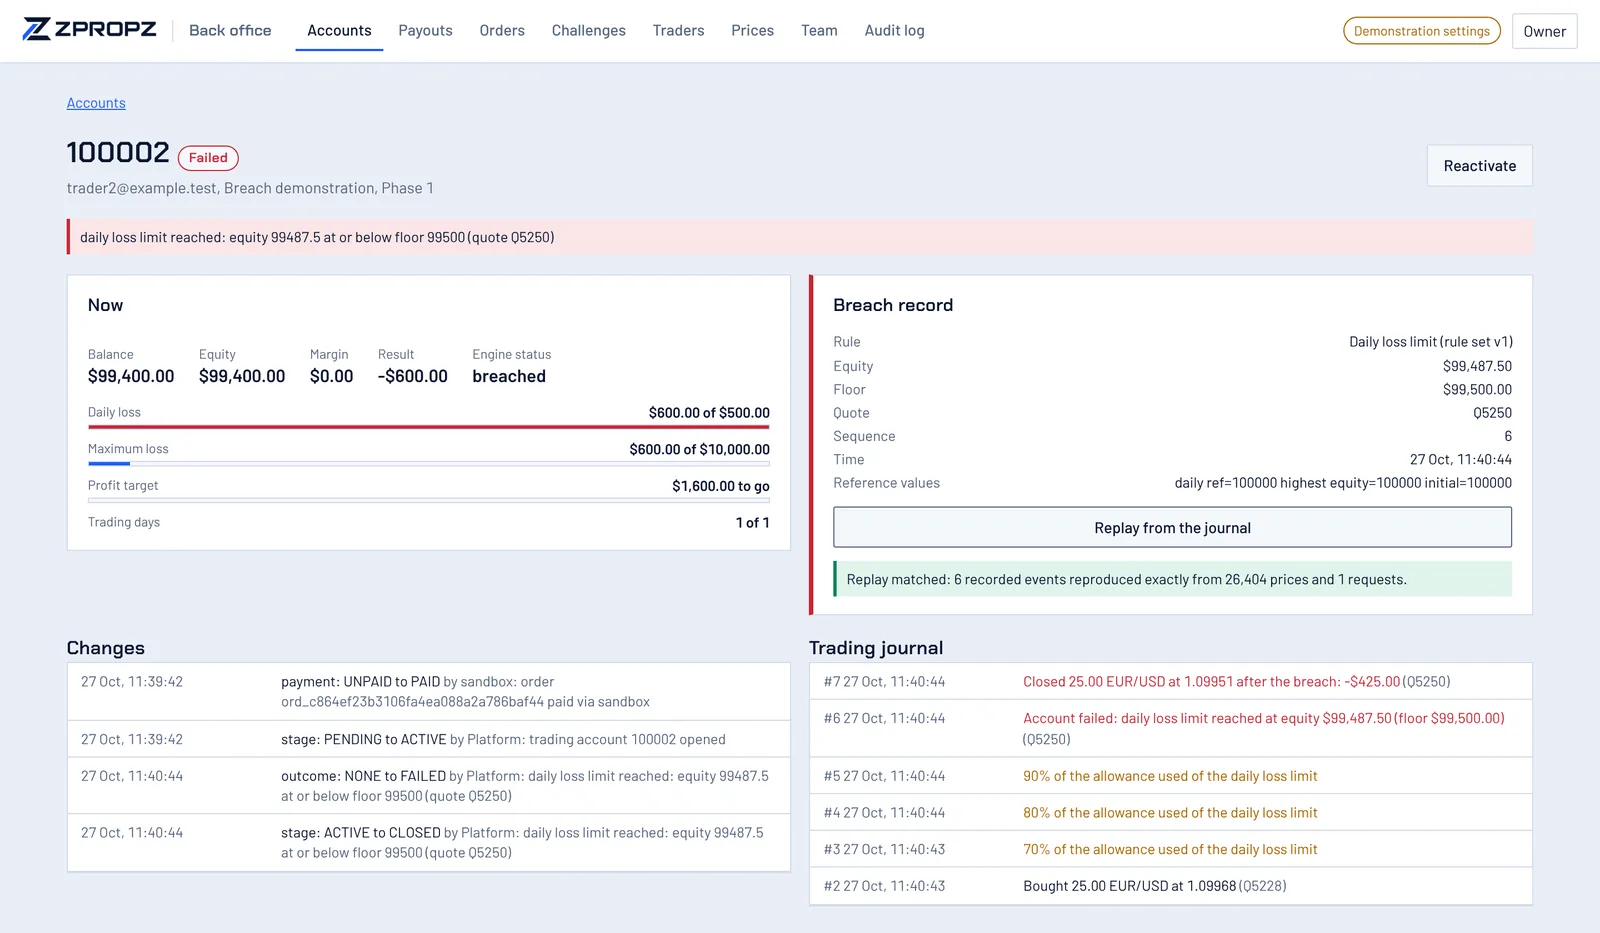Go to the Payouts tab
1600x933 pixels.
[x=425, y=31]
